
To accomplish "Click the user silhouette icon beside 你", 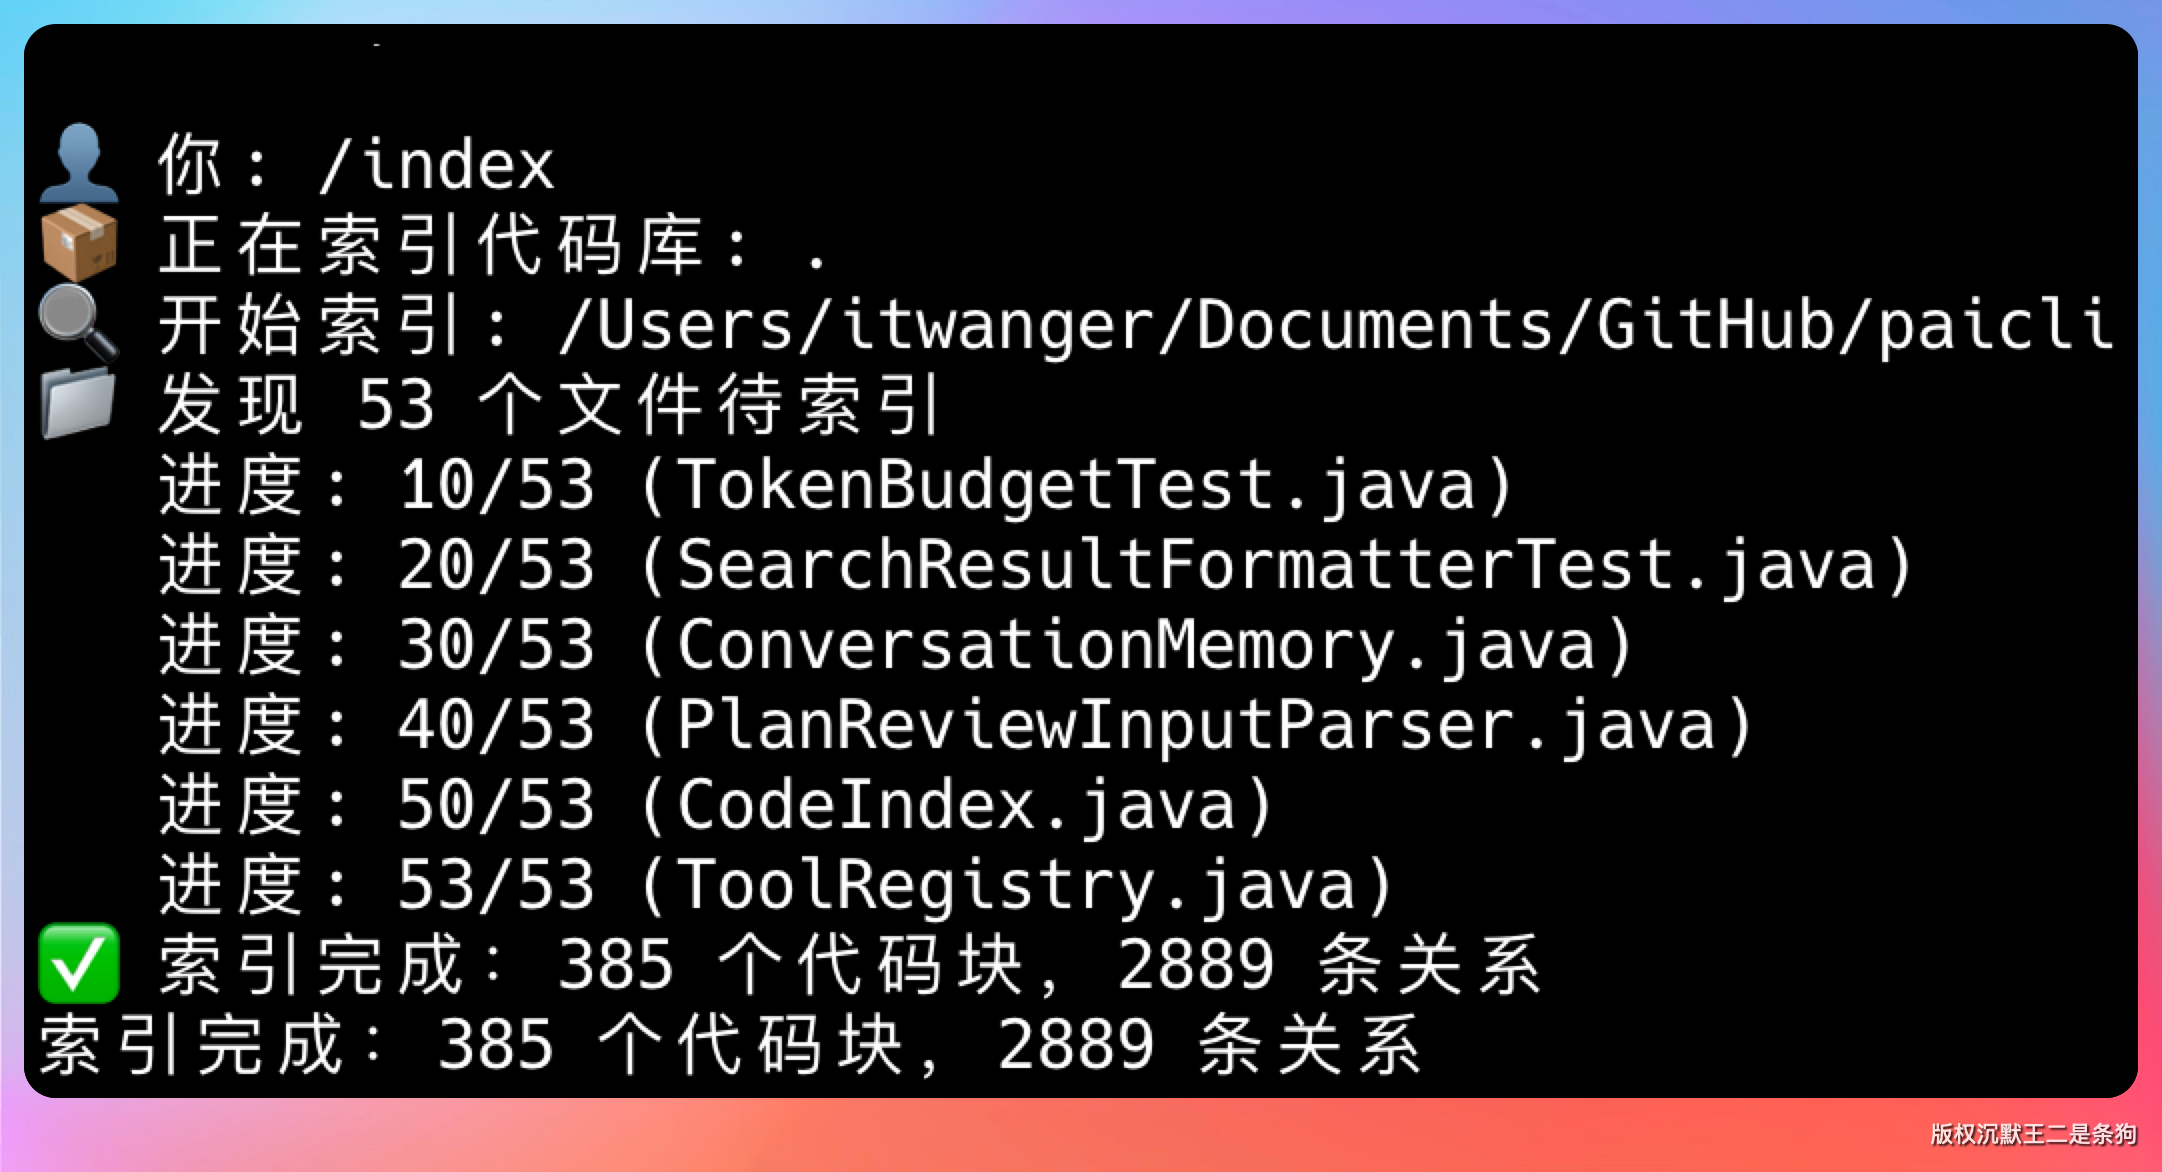I will [79, 163].
